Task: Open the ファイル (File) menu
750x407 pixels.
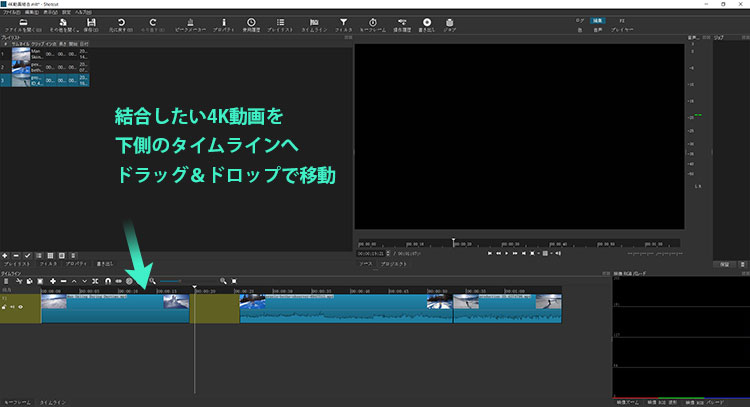Action: pos(11,12)
